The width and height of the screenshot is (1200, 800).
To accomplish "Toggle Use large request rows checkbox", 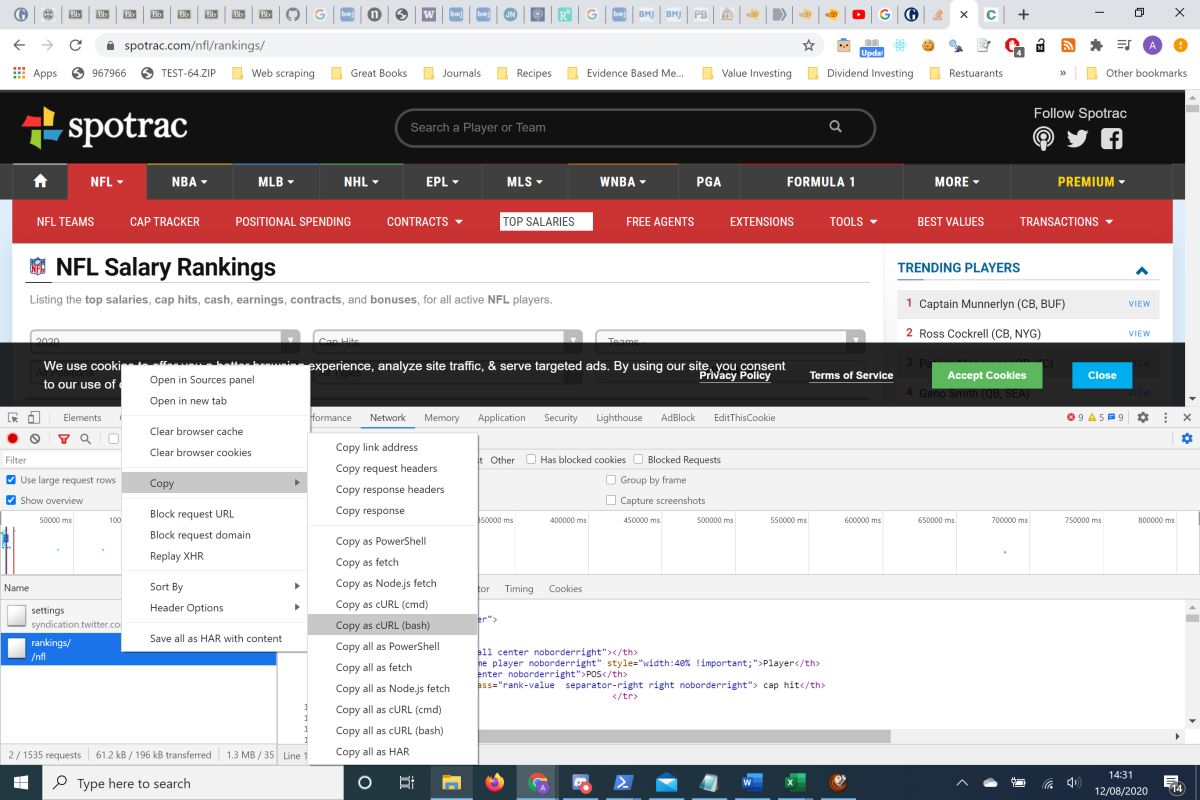I will pos(11,480).
